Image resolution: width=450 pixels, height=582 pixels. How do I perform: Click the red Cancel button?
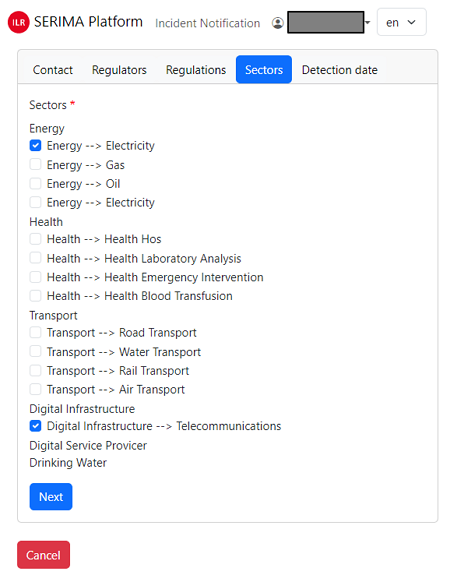coord(43,555)
